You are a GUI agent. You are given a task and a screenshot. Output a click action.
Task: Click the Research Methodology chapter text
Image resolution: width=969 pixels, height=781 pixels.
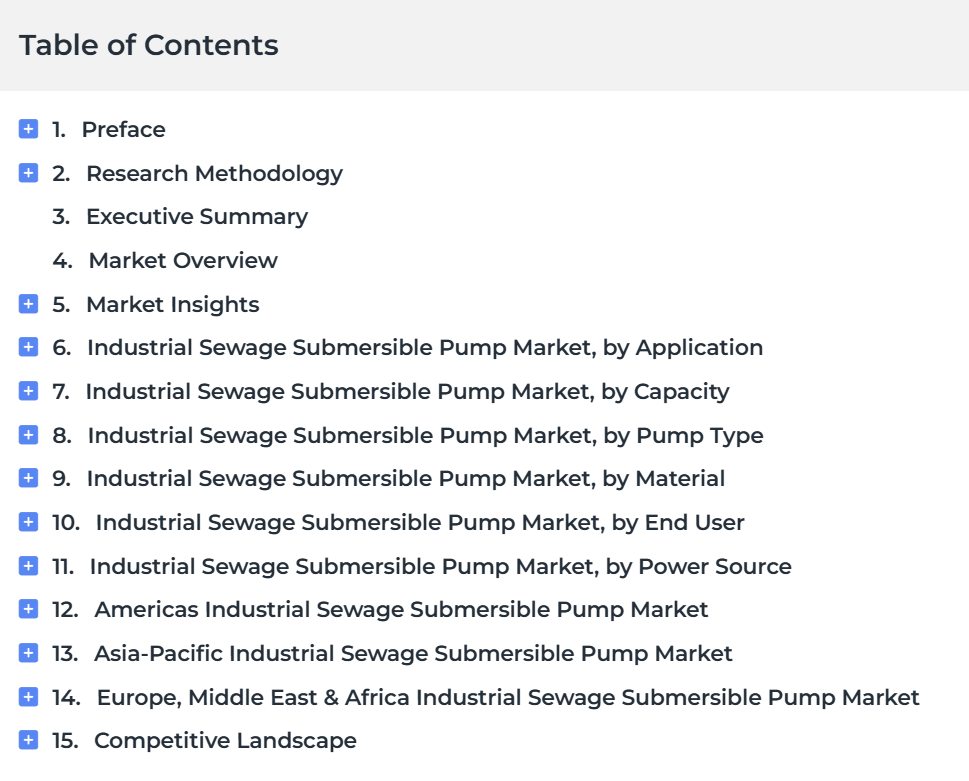[x=214, y=174]
